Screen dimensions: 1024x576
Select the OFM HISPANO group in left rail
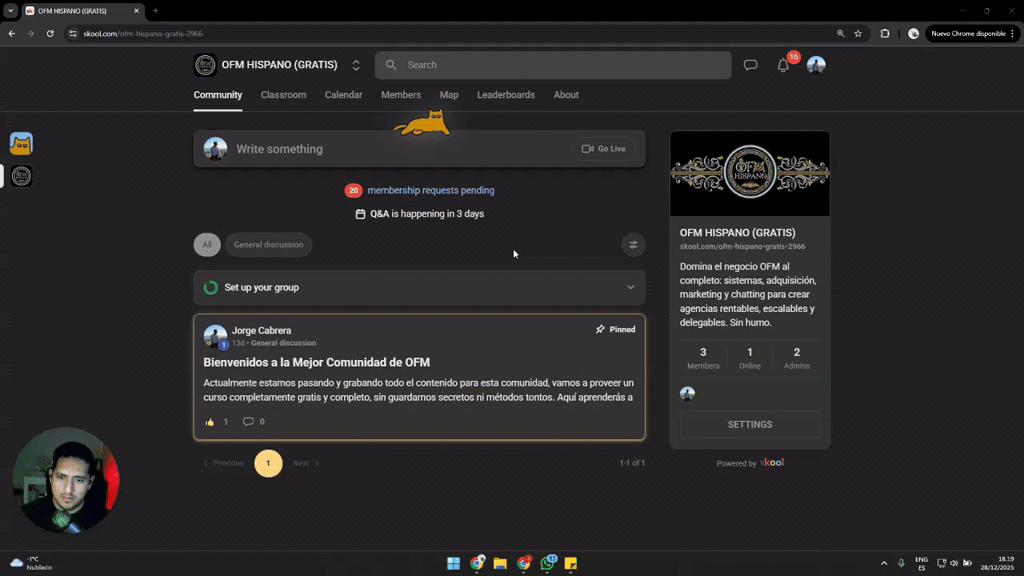[21, 176]
